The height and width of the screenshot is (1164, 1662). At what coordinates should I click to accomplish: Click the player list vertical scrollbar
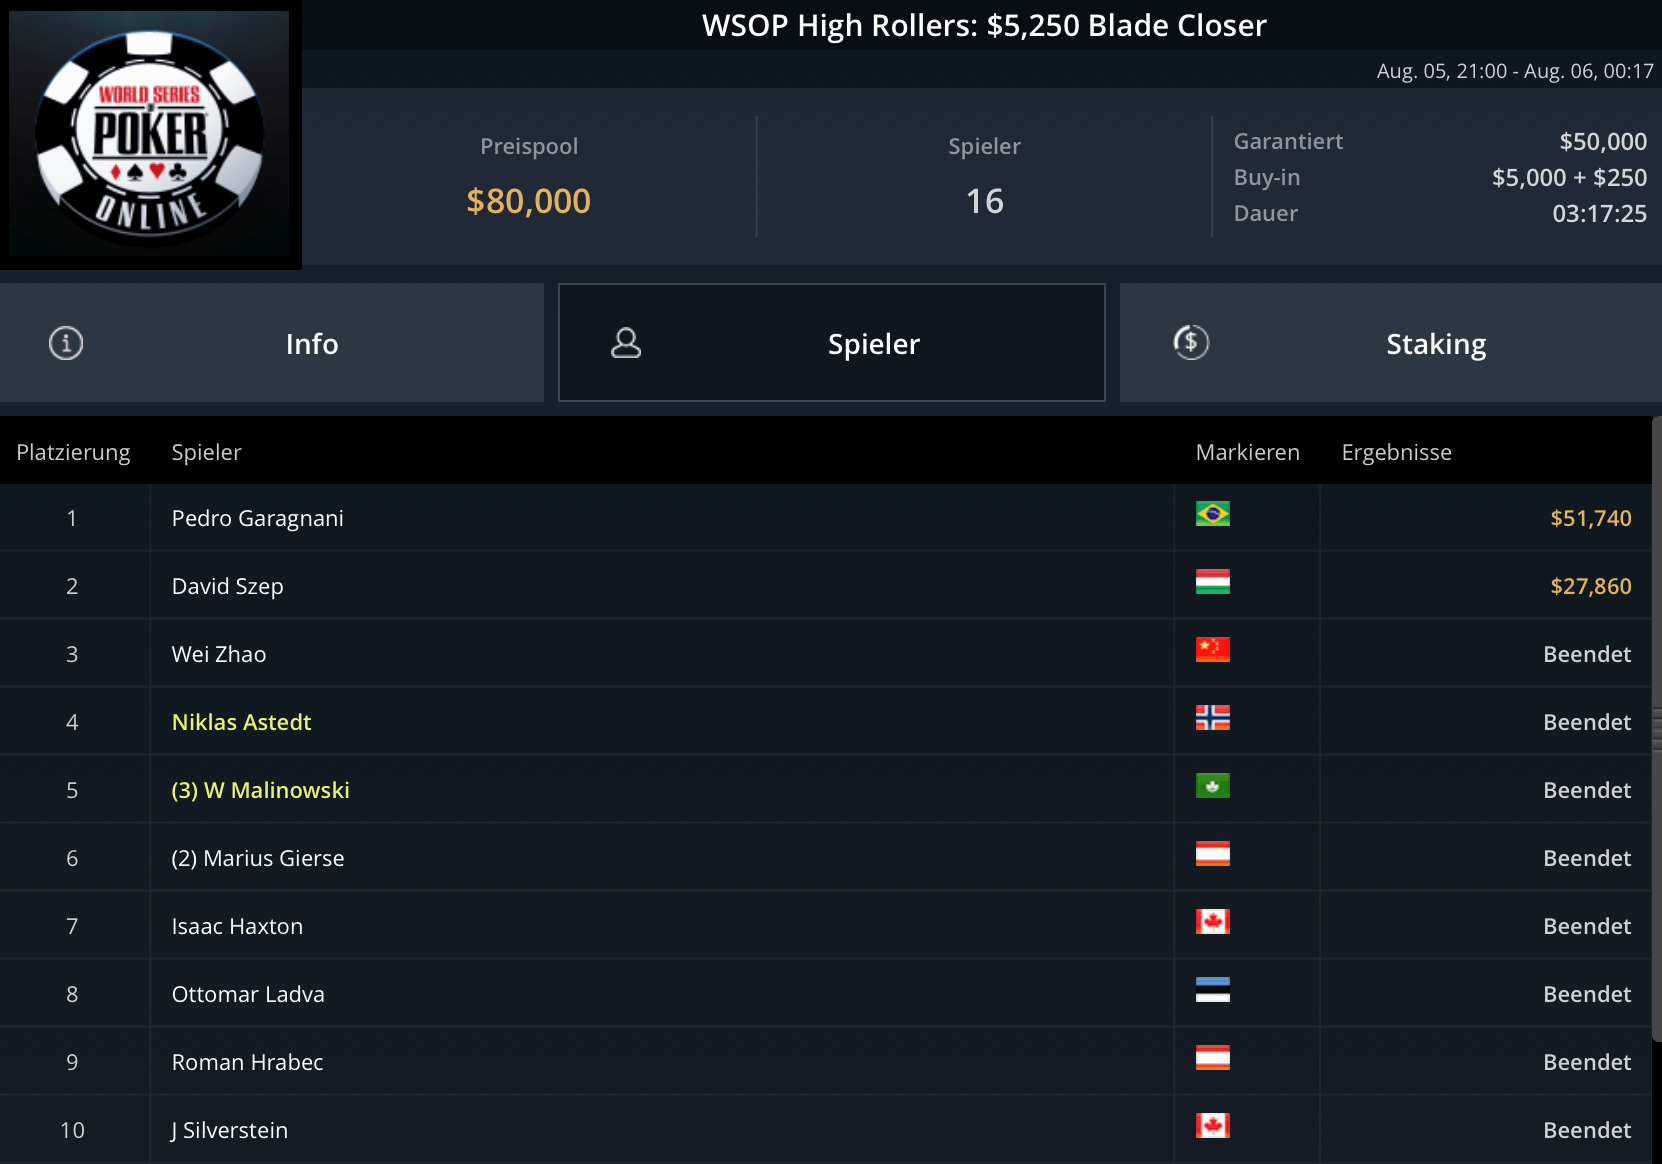(x=1656, y=728)
